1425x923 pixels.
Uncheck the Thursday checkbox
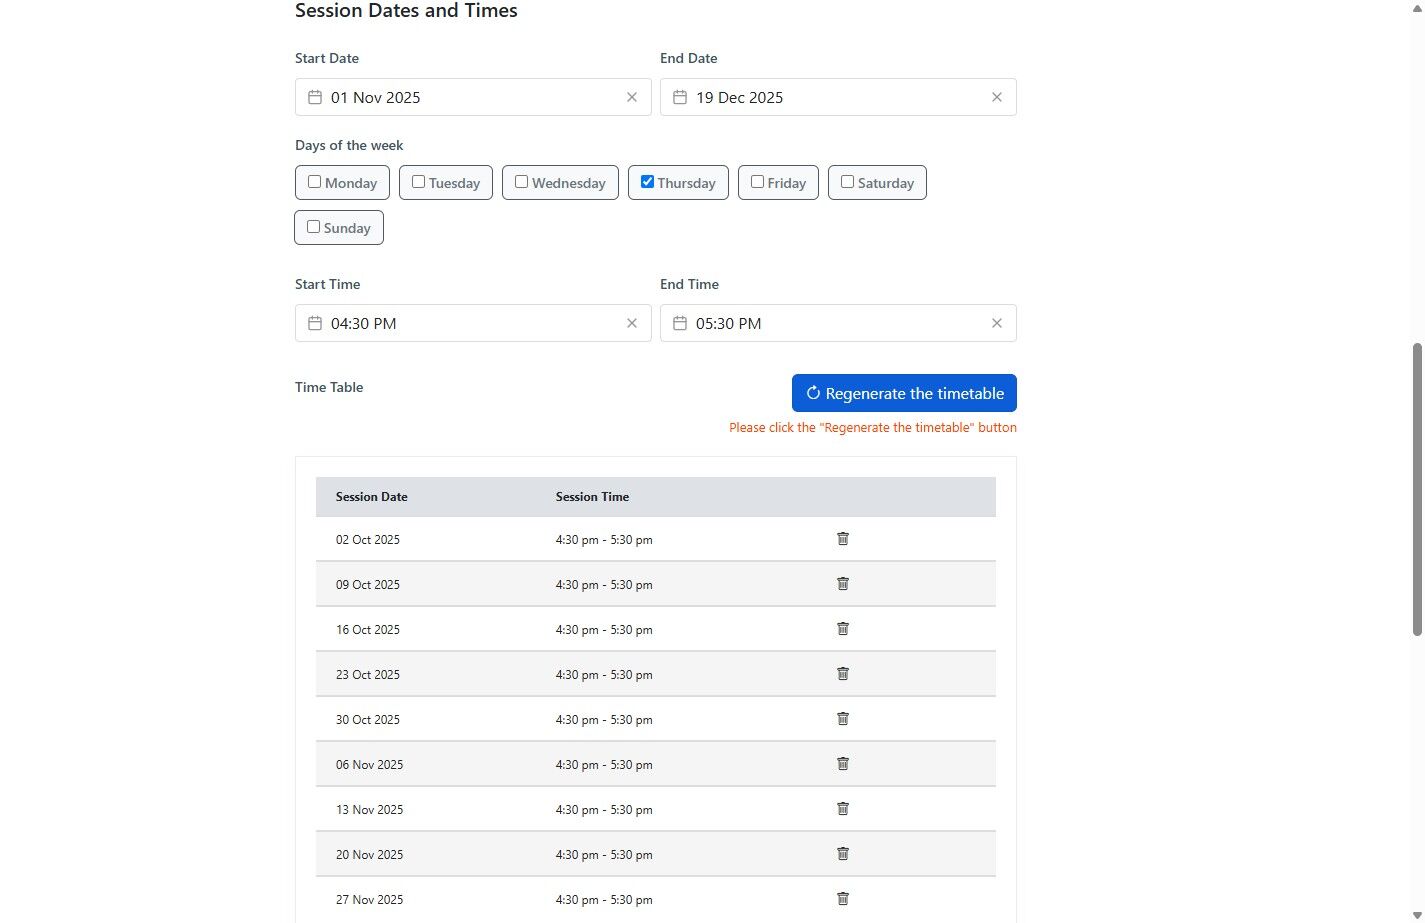648,182
